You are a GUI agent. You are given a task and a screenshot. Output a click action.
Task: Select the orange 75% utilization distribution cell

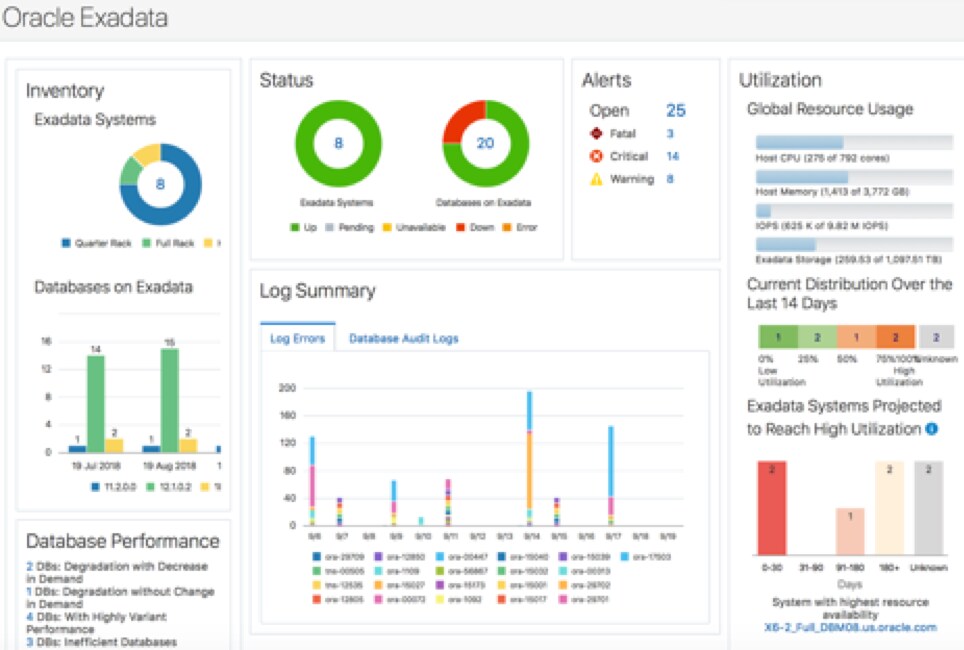(896, 337)
